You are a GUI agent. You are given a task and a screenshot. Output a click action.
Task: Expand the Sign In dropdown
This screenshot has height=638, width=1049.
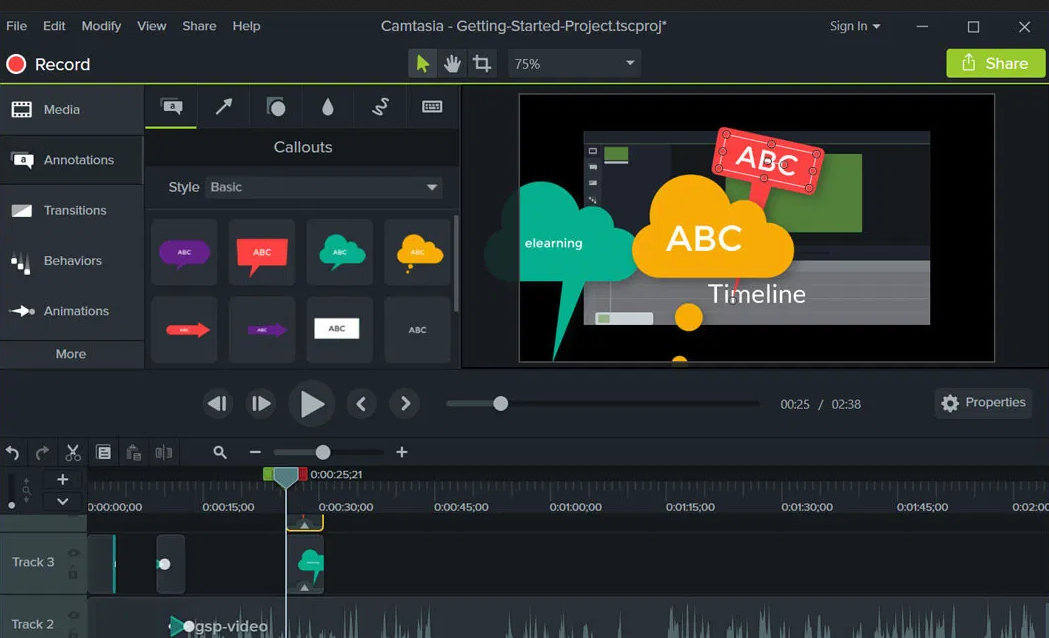[x=855, y=26]
